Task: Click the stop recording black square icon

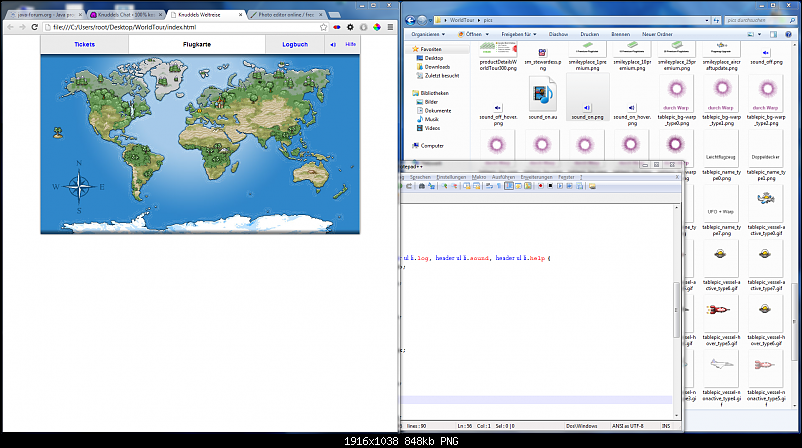Action: [550, 186]
